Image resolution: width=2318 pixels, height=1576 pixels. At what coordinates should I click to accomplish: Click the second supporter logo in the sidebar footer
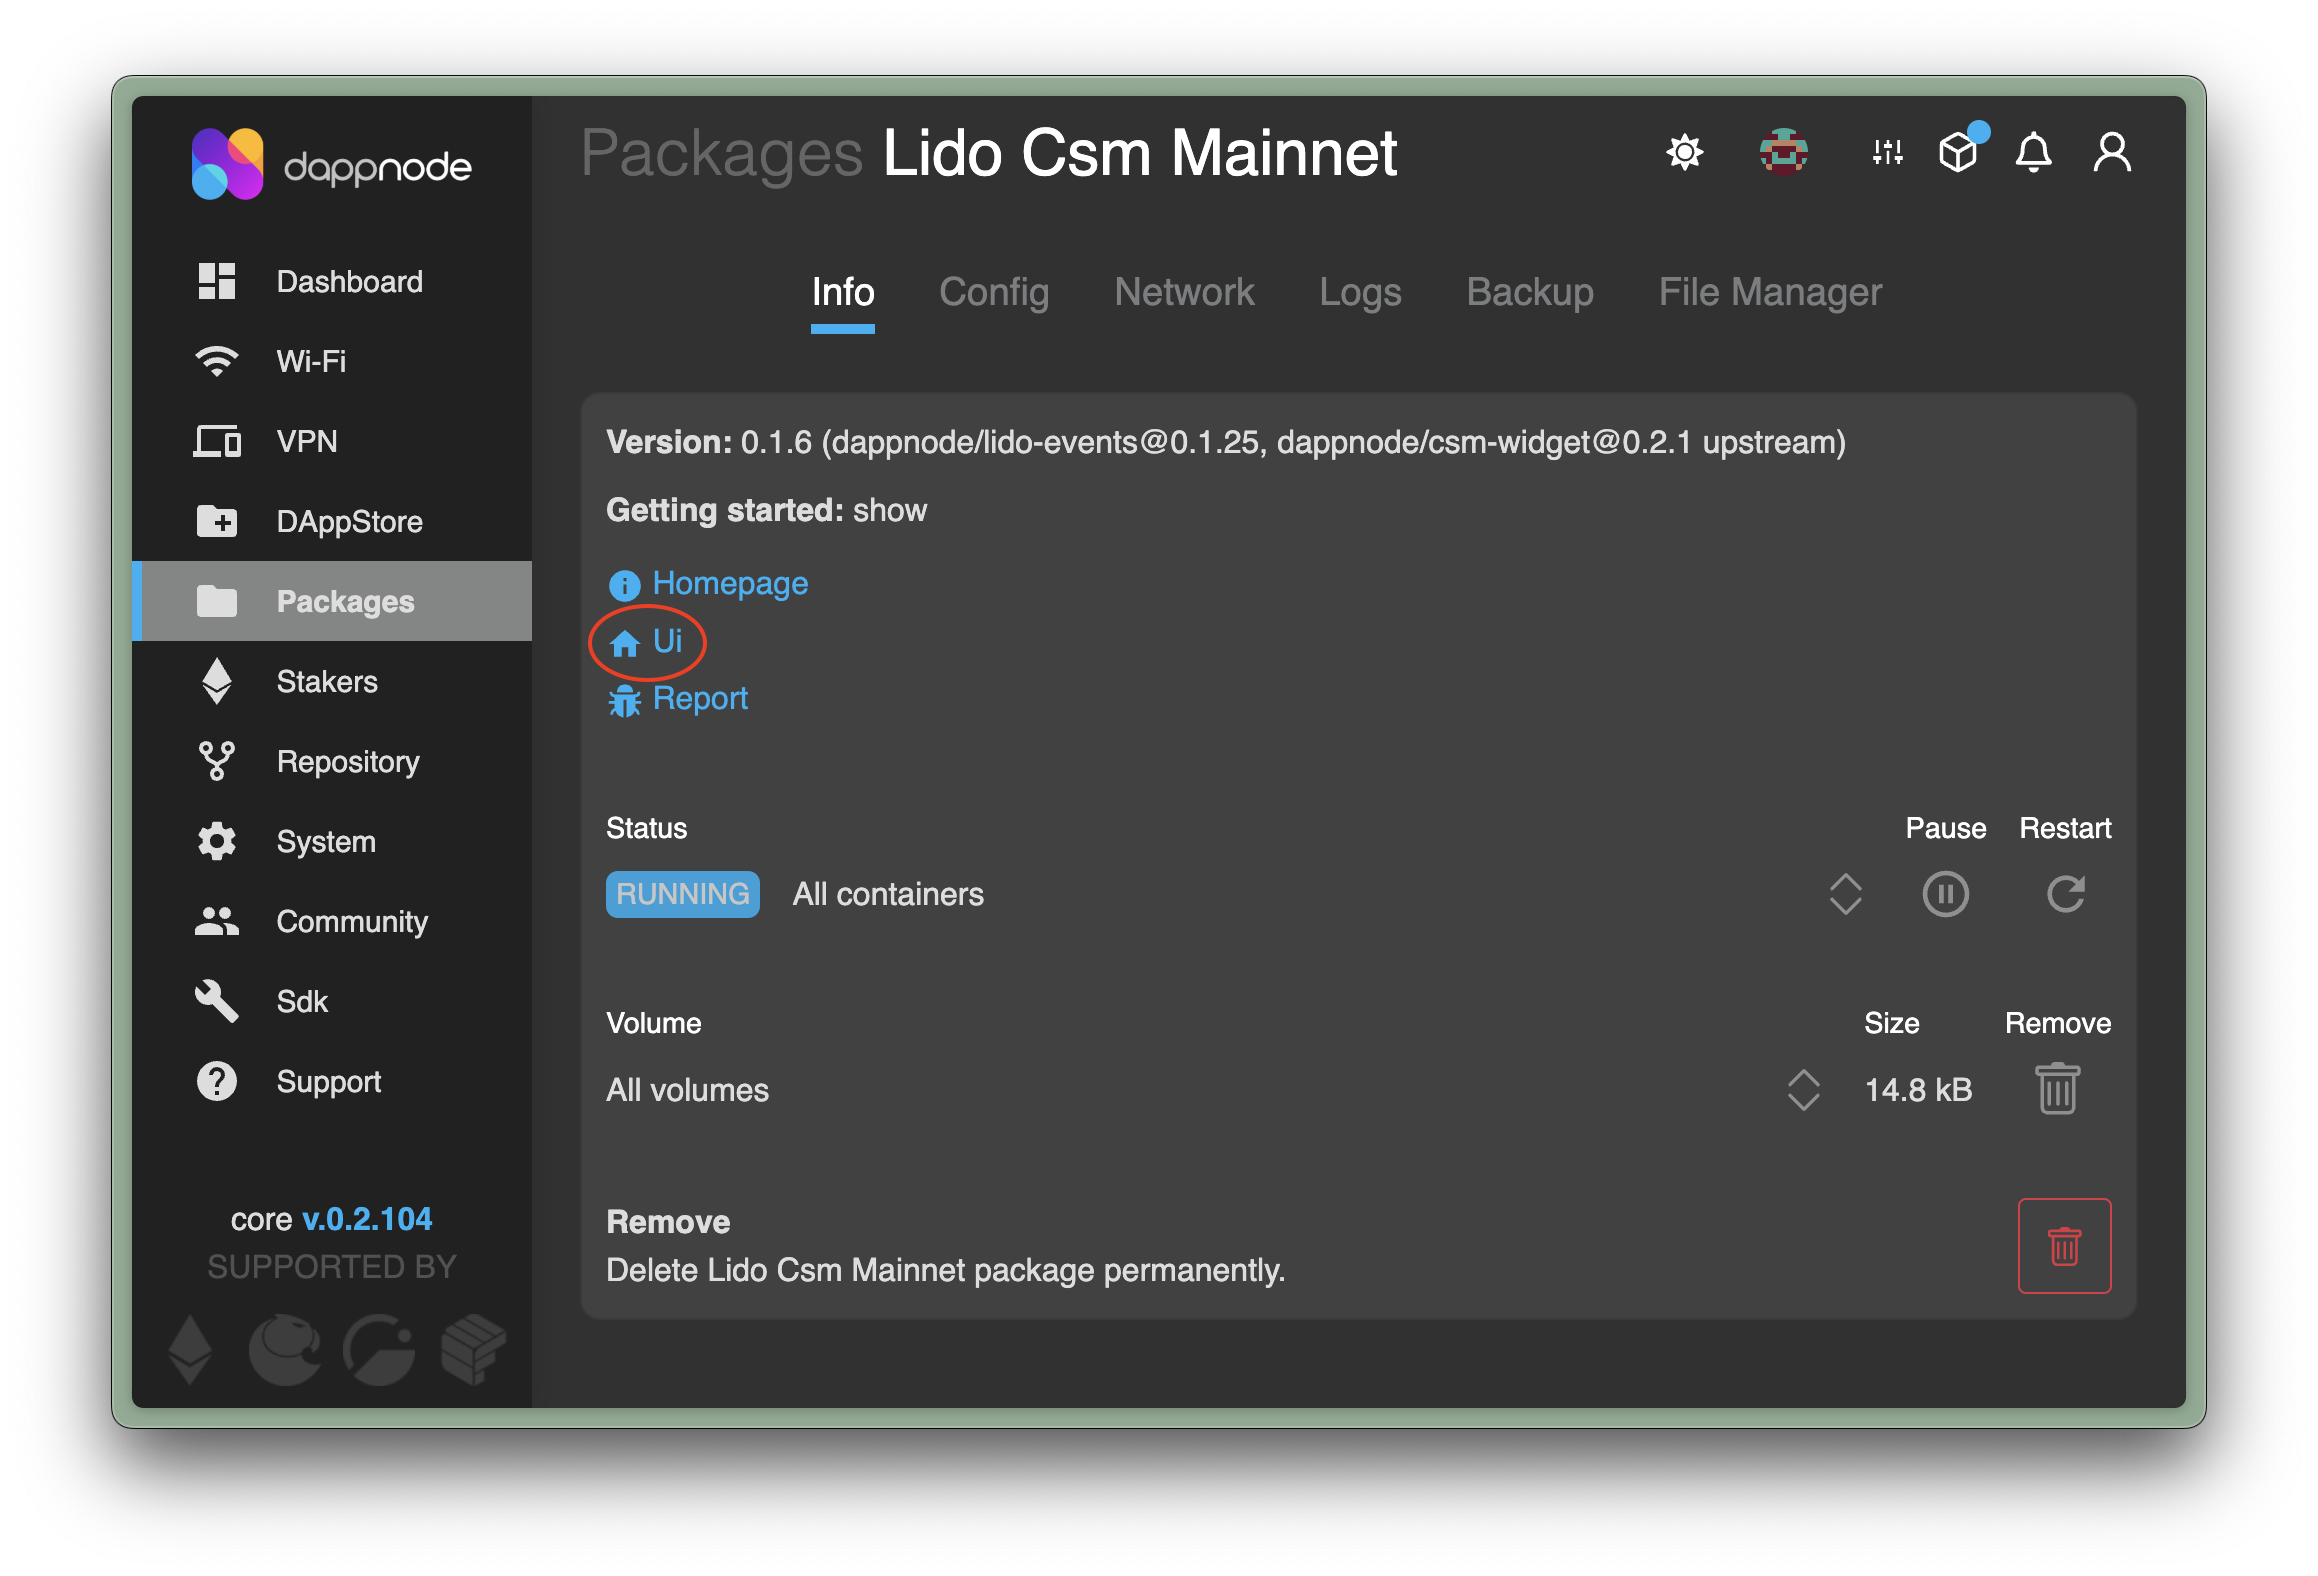pos(285,1349)
